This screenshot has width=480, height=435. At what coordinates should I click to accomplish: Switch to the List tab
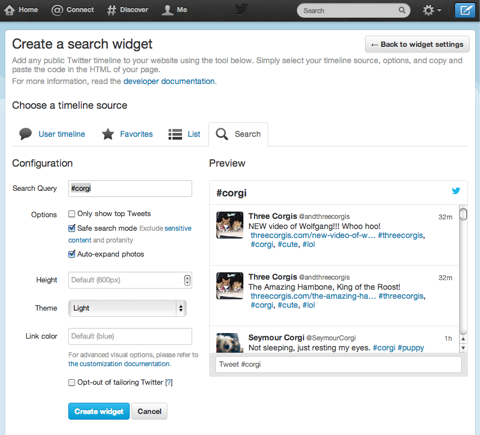184,134
